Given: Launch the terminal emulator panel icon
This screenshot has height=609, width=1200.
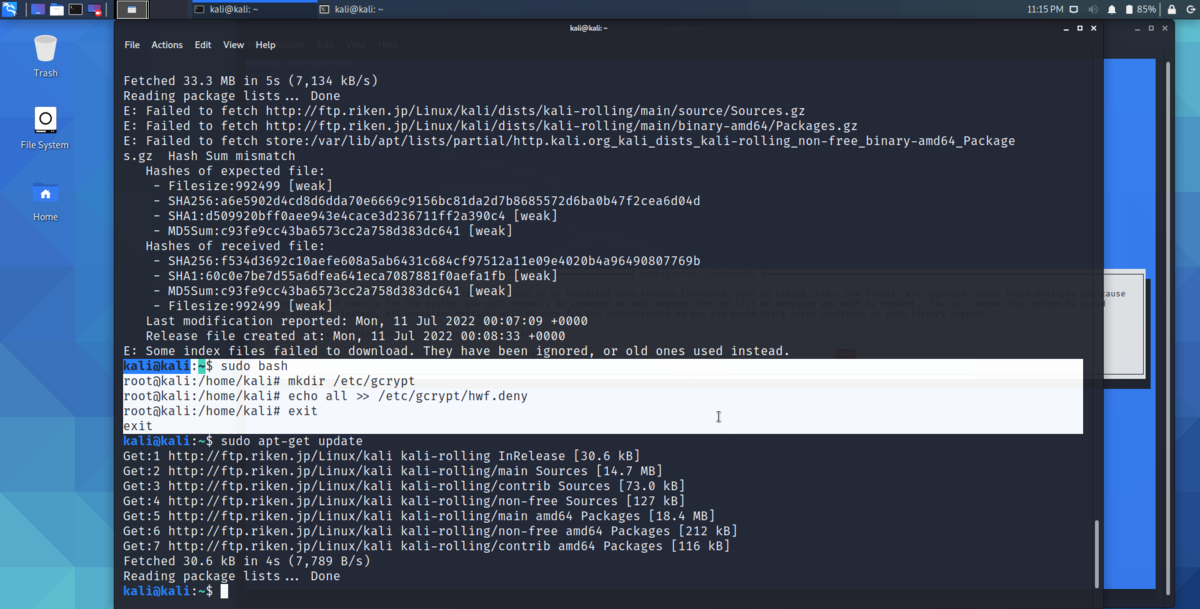Looking at the screenshot, I should pos(76,9).
